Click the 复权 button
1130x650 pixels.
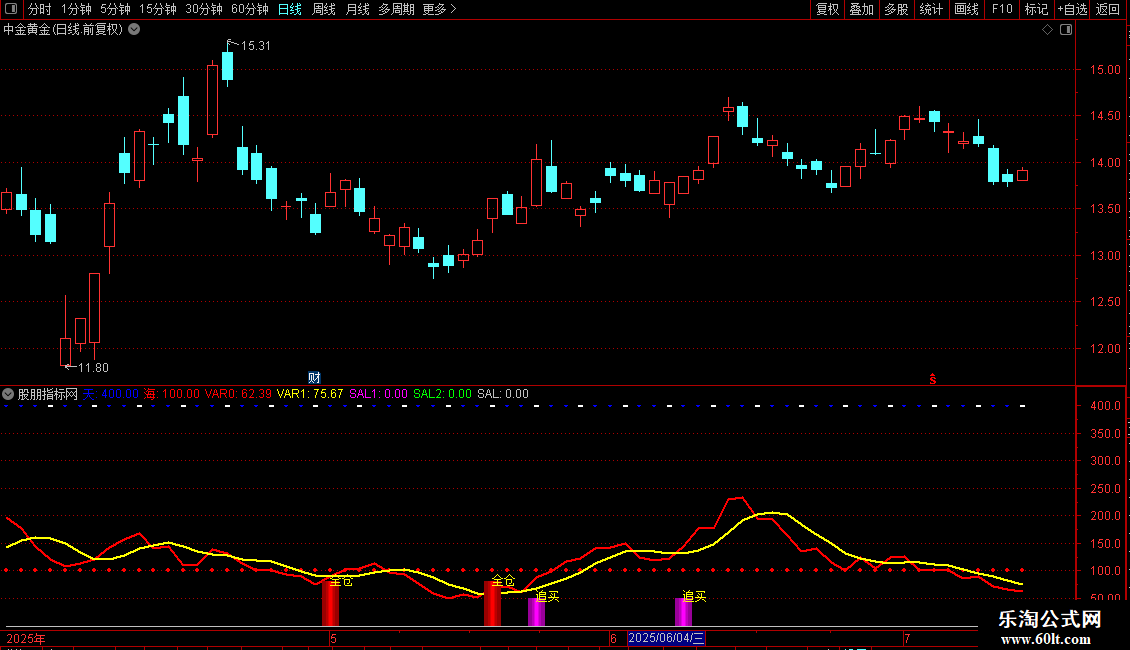(827, 9)
